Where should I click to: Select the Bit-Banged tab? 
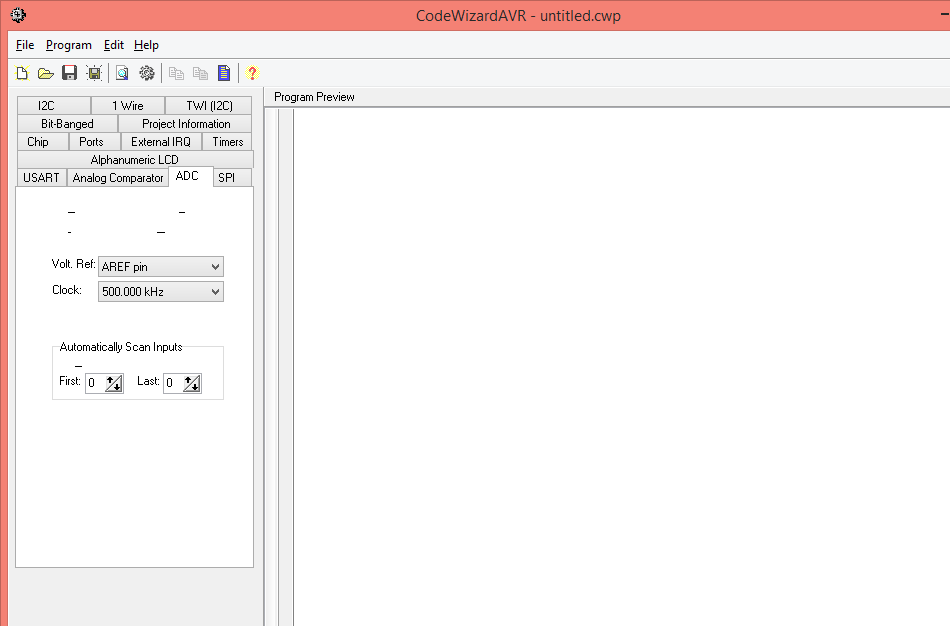67,124
